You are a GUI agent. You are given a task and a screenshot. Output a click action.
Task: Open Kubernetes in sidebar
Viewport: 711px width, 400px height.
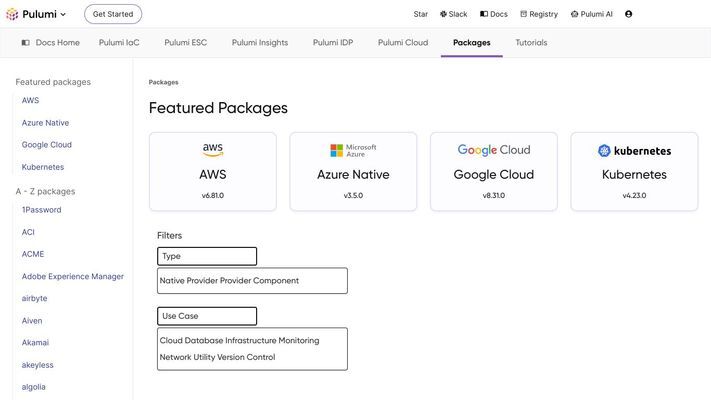point(43,167)
